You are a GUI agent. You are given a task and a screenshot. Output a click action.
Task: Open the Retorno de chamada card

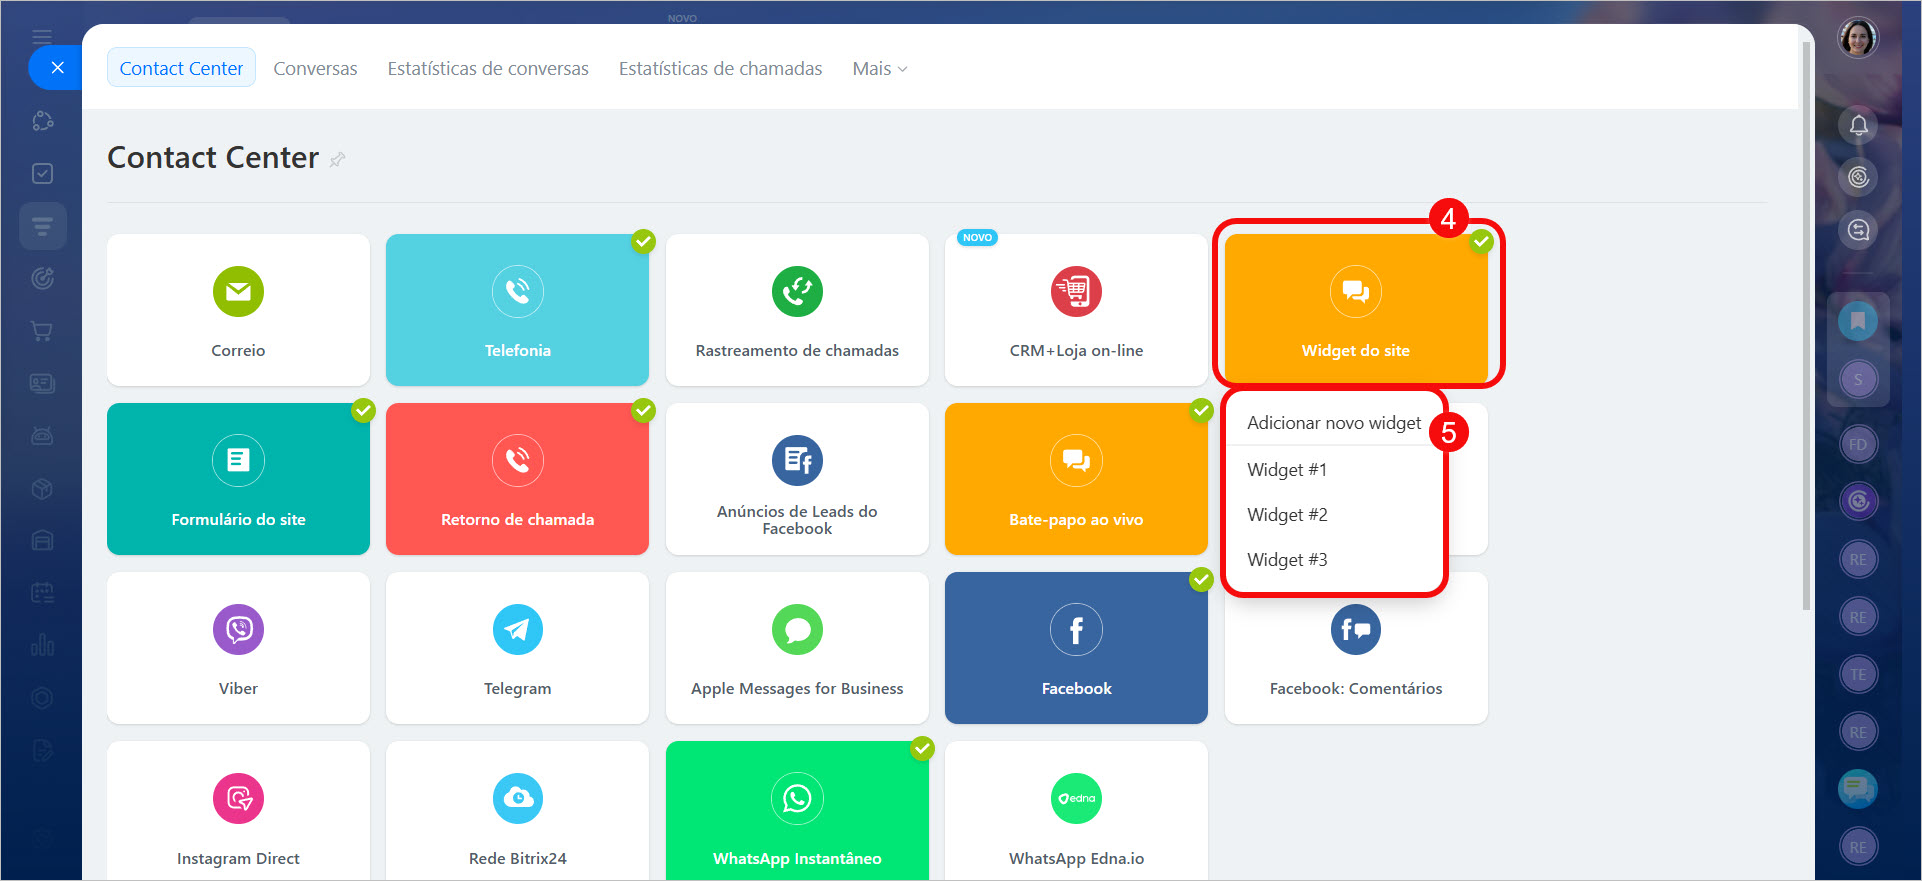(517, 479)
